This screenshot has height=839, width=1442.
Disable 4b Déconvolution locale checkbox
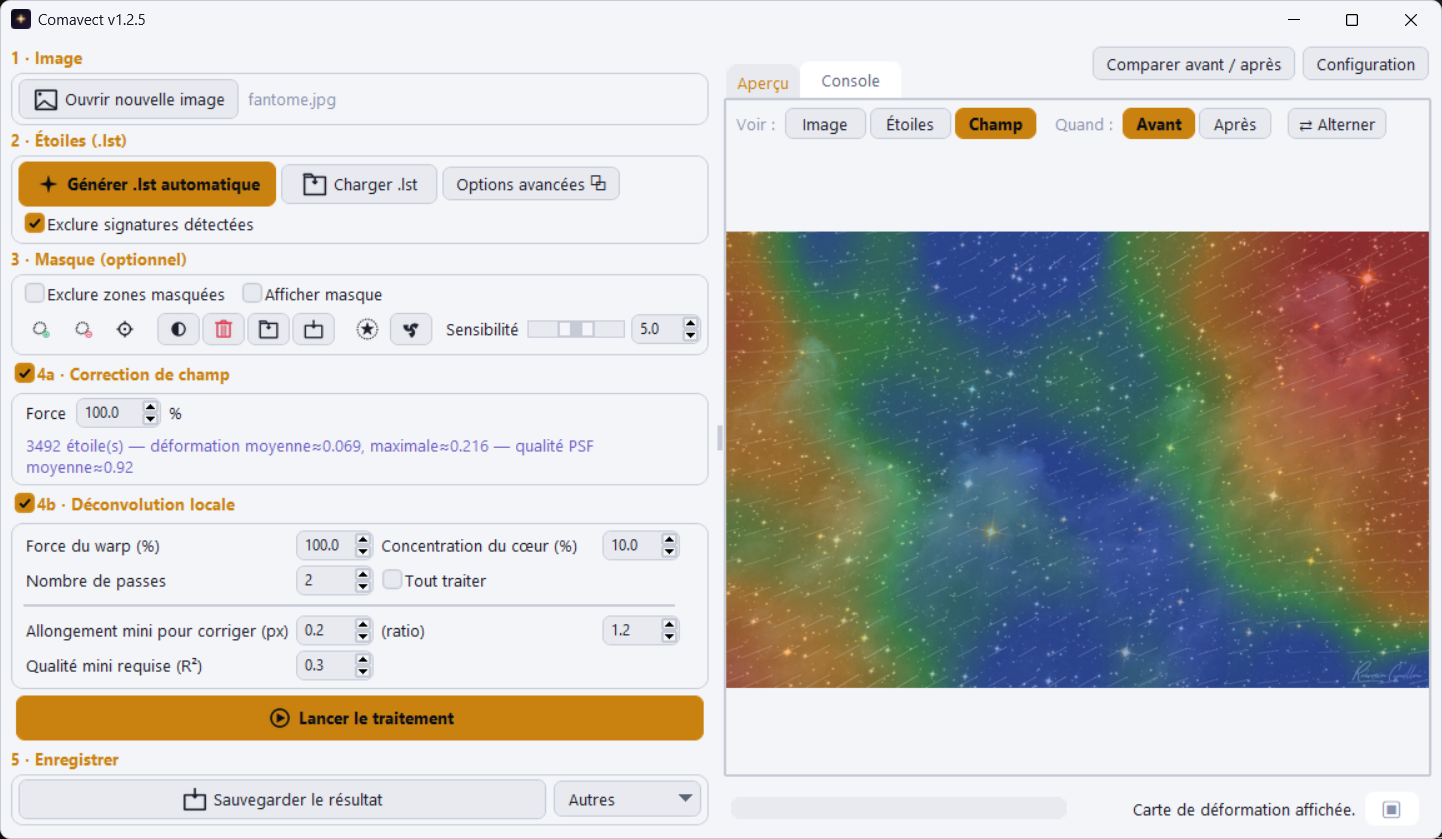25,504
